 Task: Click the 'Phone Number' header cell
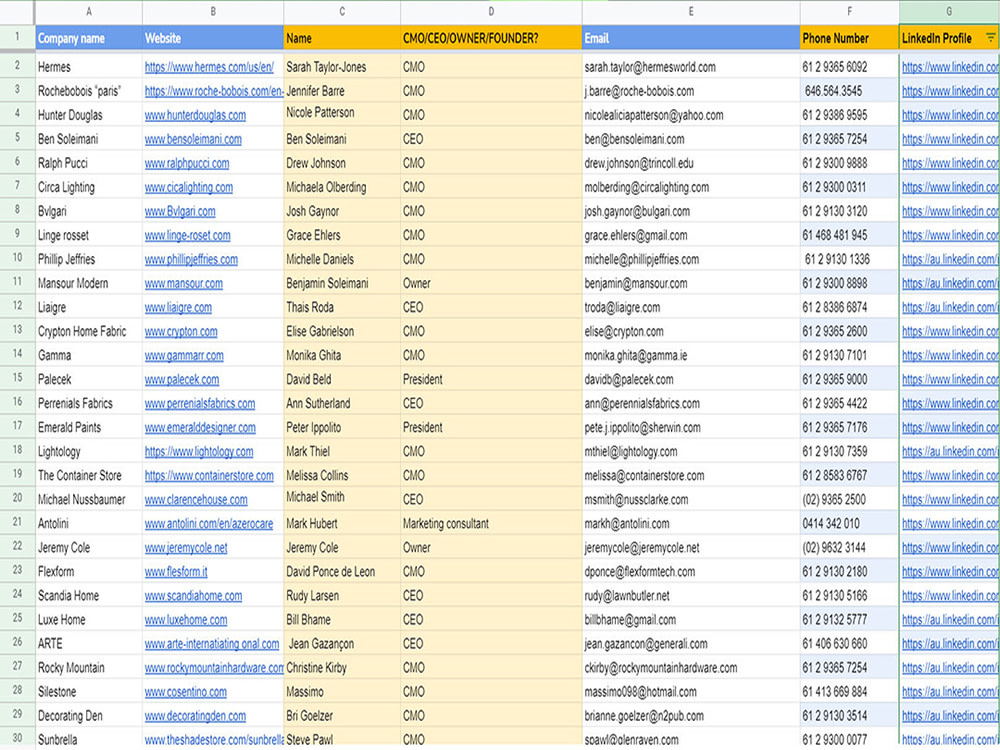click(849, 38)
